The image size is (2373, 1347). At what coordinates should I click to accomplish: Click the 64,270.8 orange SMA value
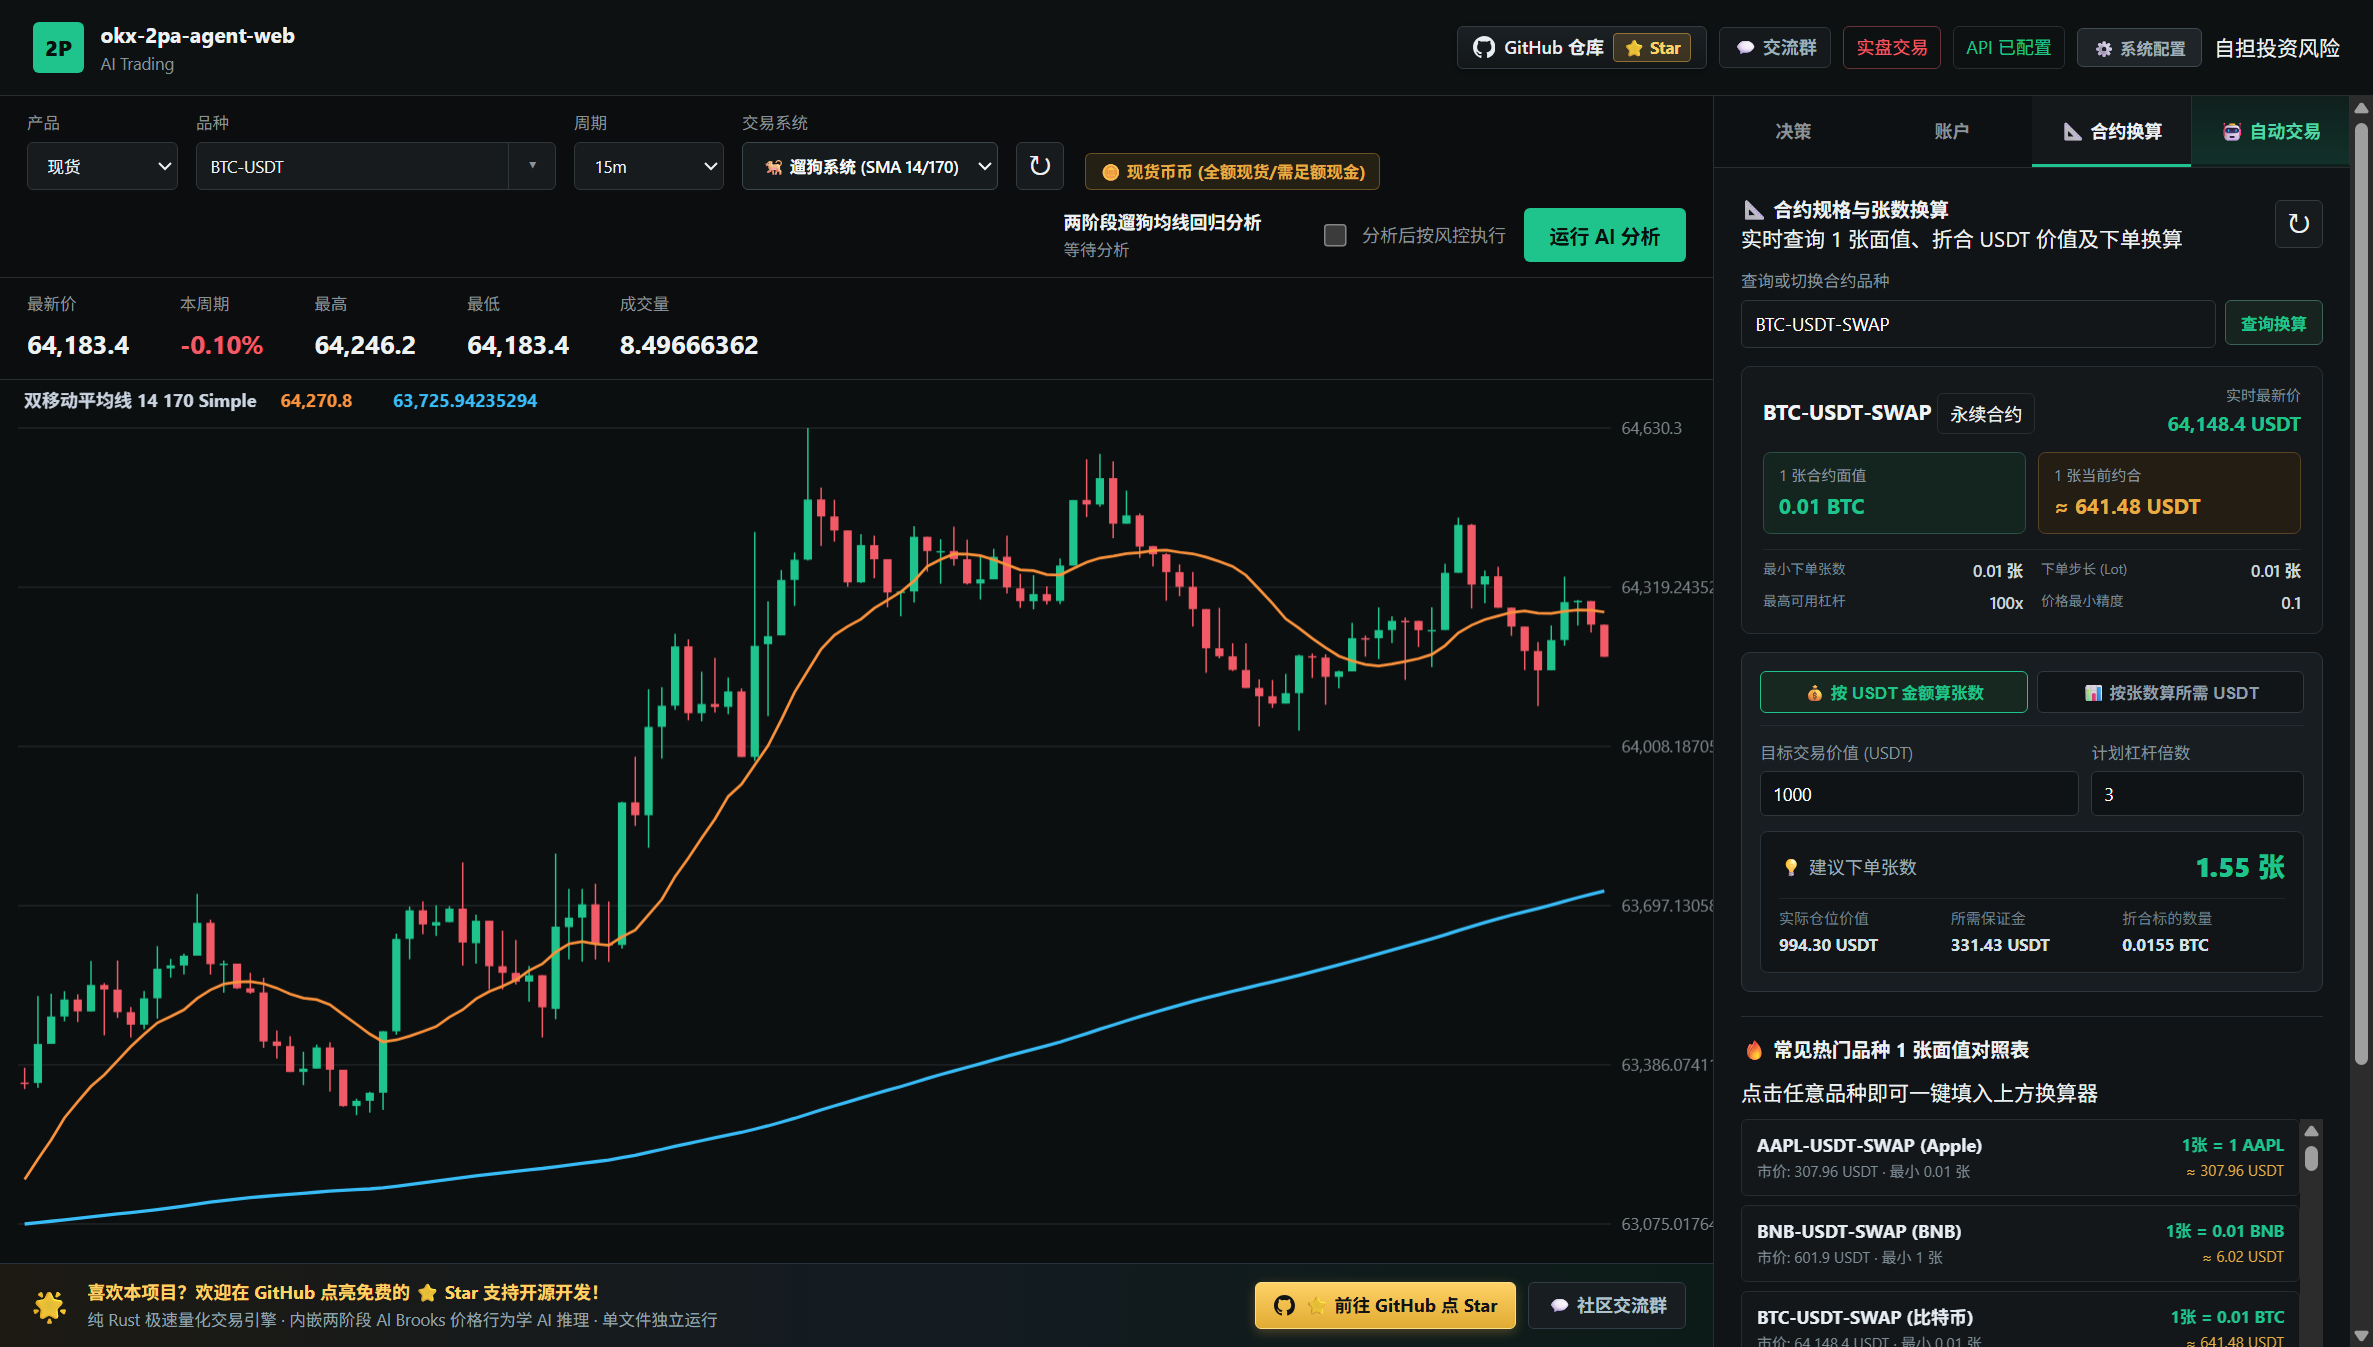(316, 400)
